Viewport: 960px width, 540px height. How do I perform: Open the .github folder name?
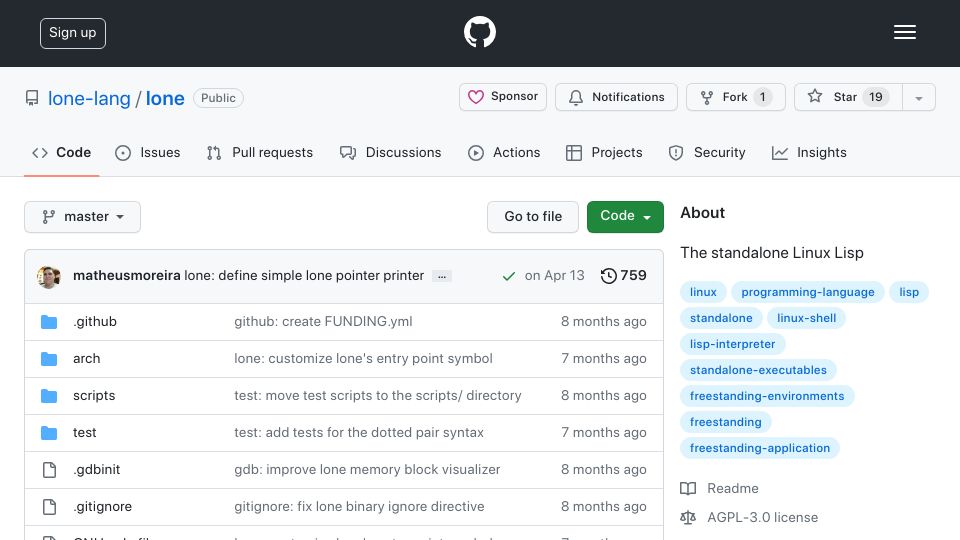click(x=94, y=321)
